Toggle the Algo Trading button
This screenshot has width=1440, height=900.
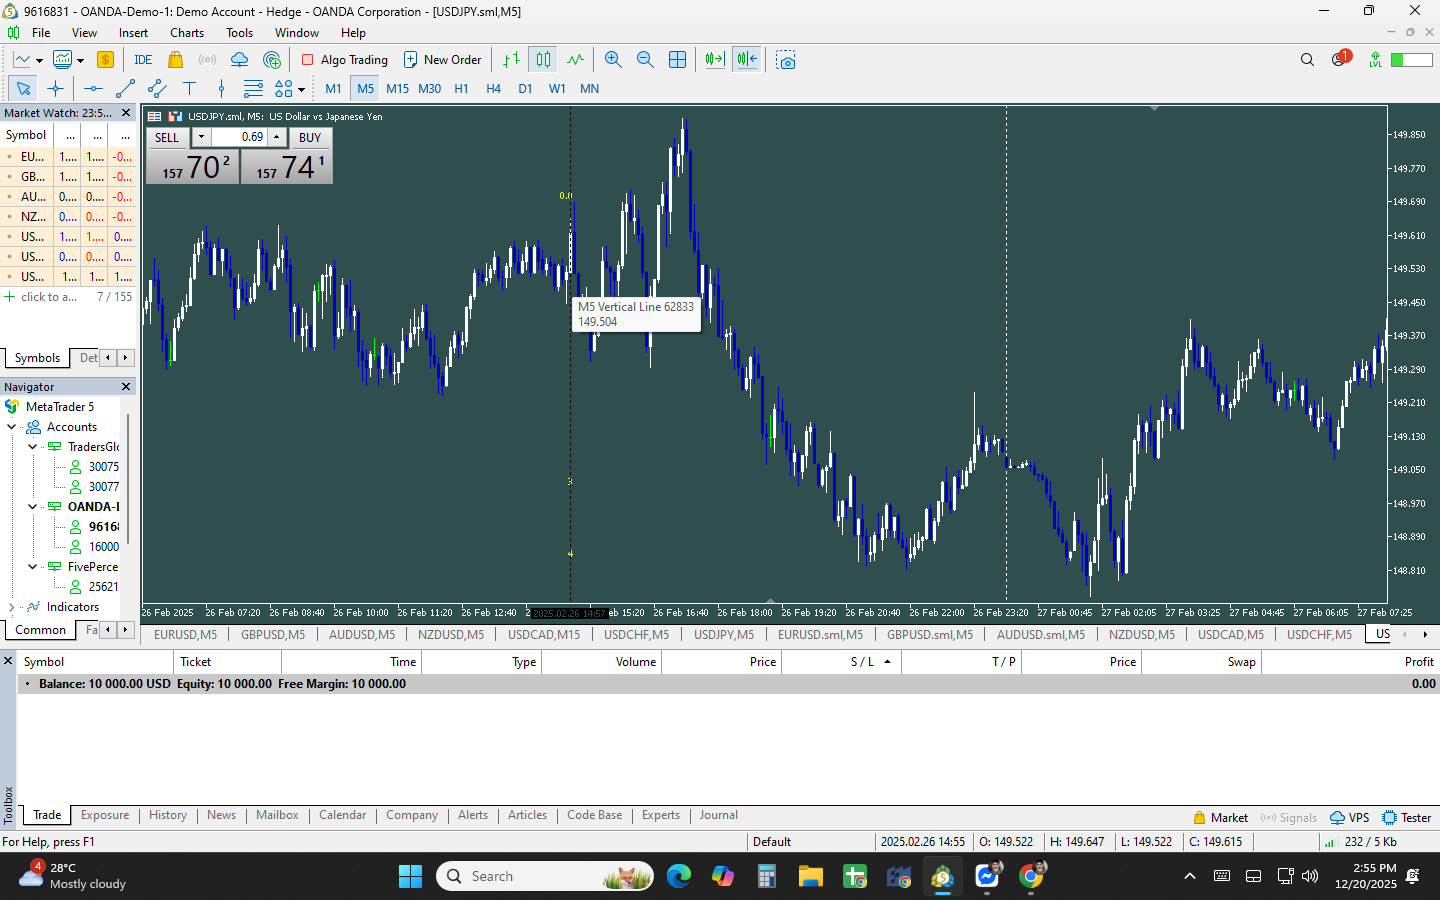coord(344,60)
